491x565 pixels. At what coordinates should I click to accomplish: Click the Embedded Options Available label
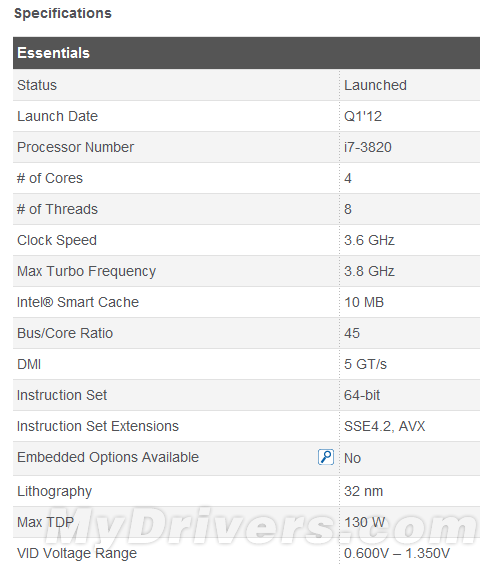click(108, 457)
